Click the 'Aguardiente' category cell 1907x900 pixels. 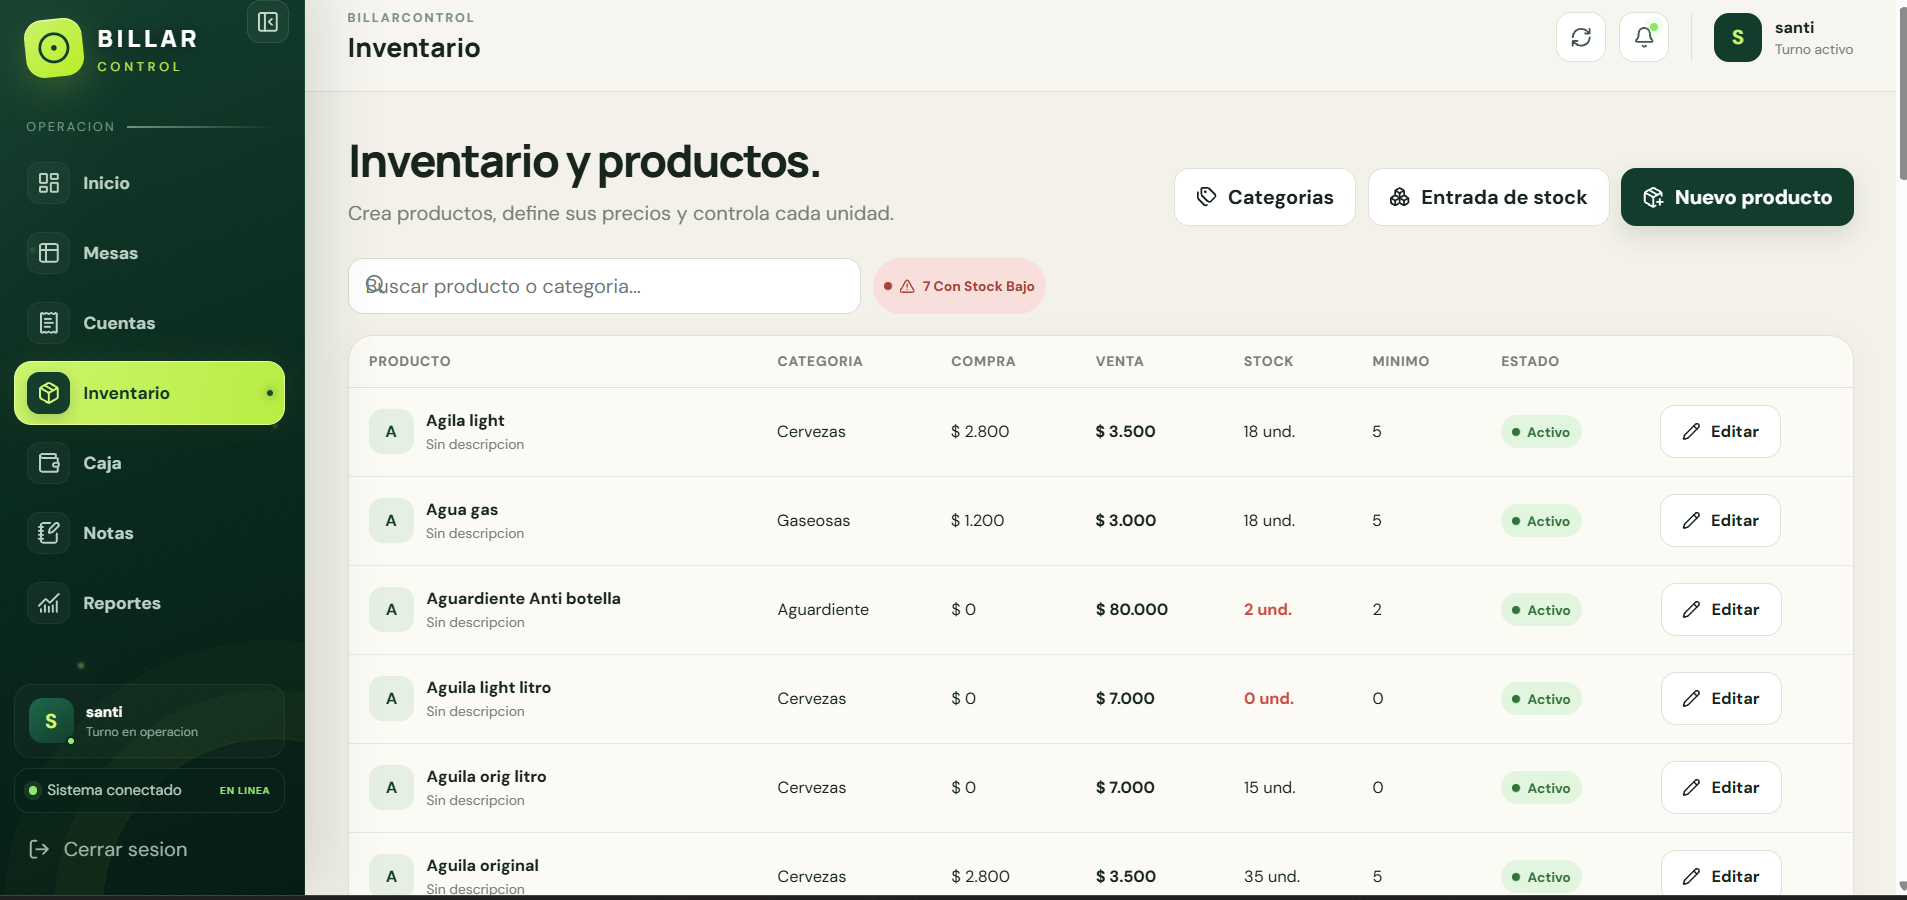(823, 610)
